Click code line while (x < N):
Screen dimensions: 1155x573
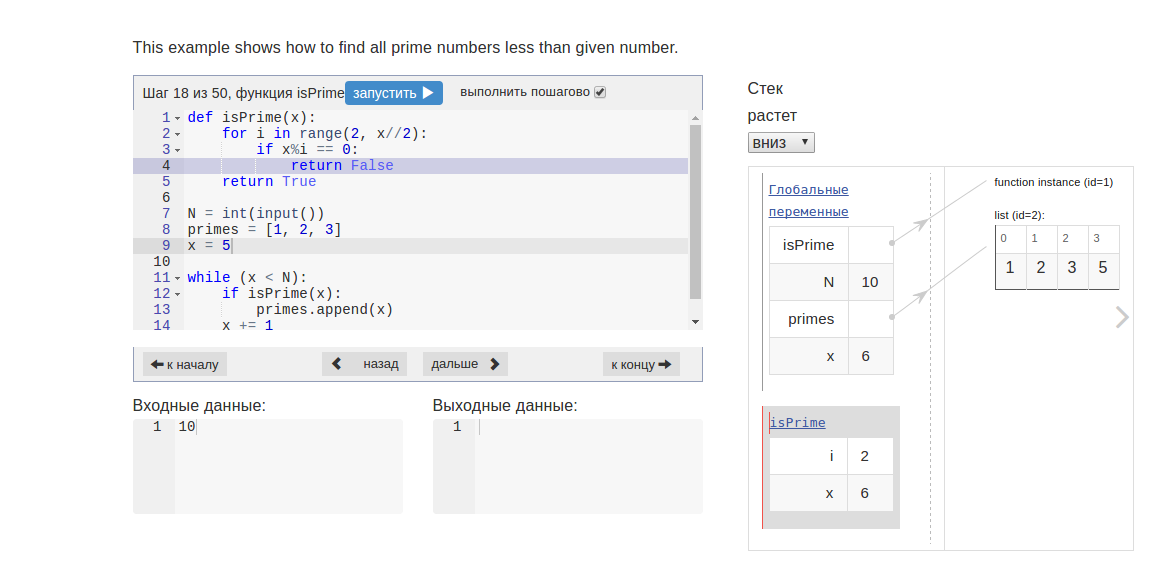(x=246, y=278)
